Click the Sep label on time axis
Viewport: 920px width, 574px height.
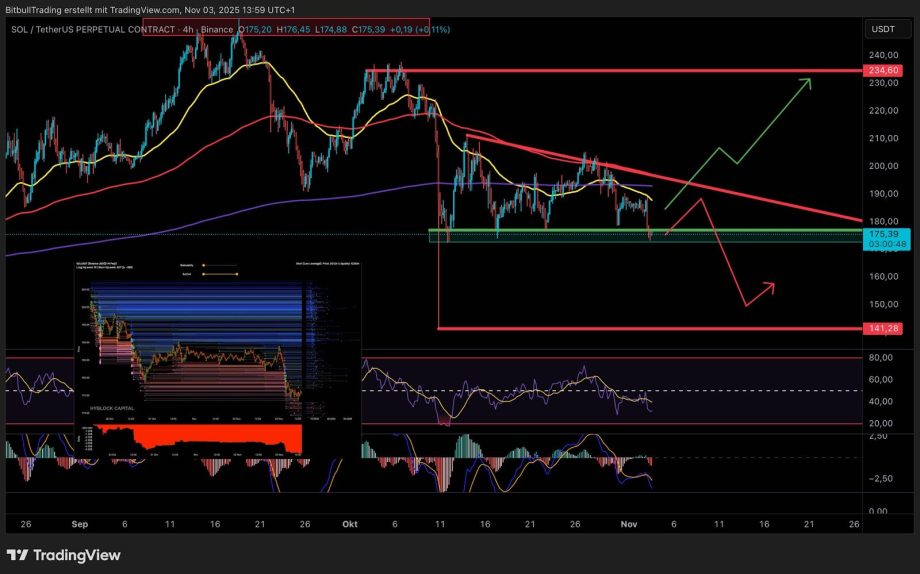(80, 524)
